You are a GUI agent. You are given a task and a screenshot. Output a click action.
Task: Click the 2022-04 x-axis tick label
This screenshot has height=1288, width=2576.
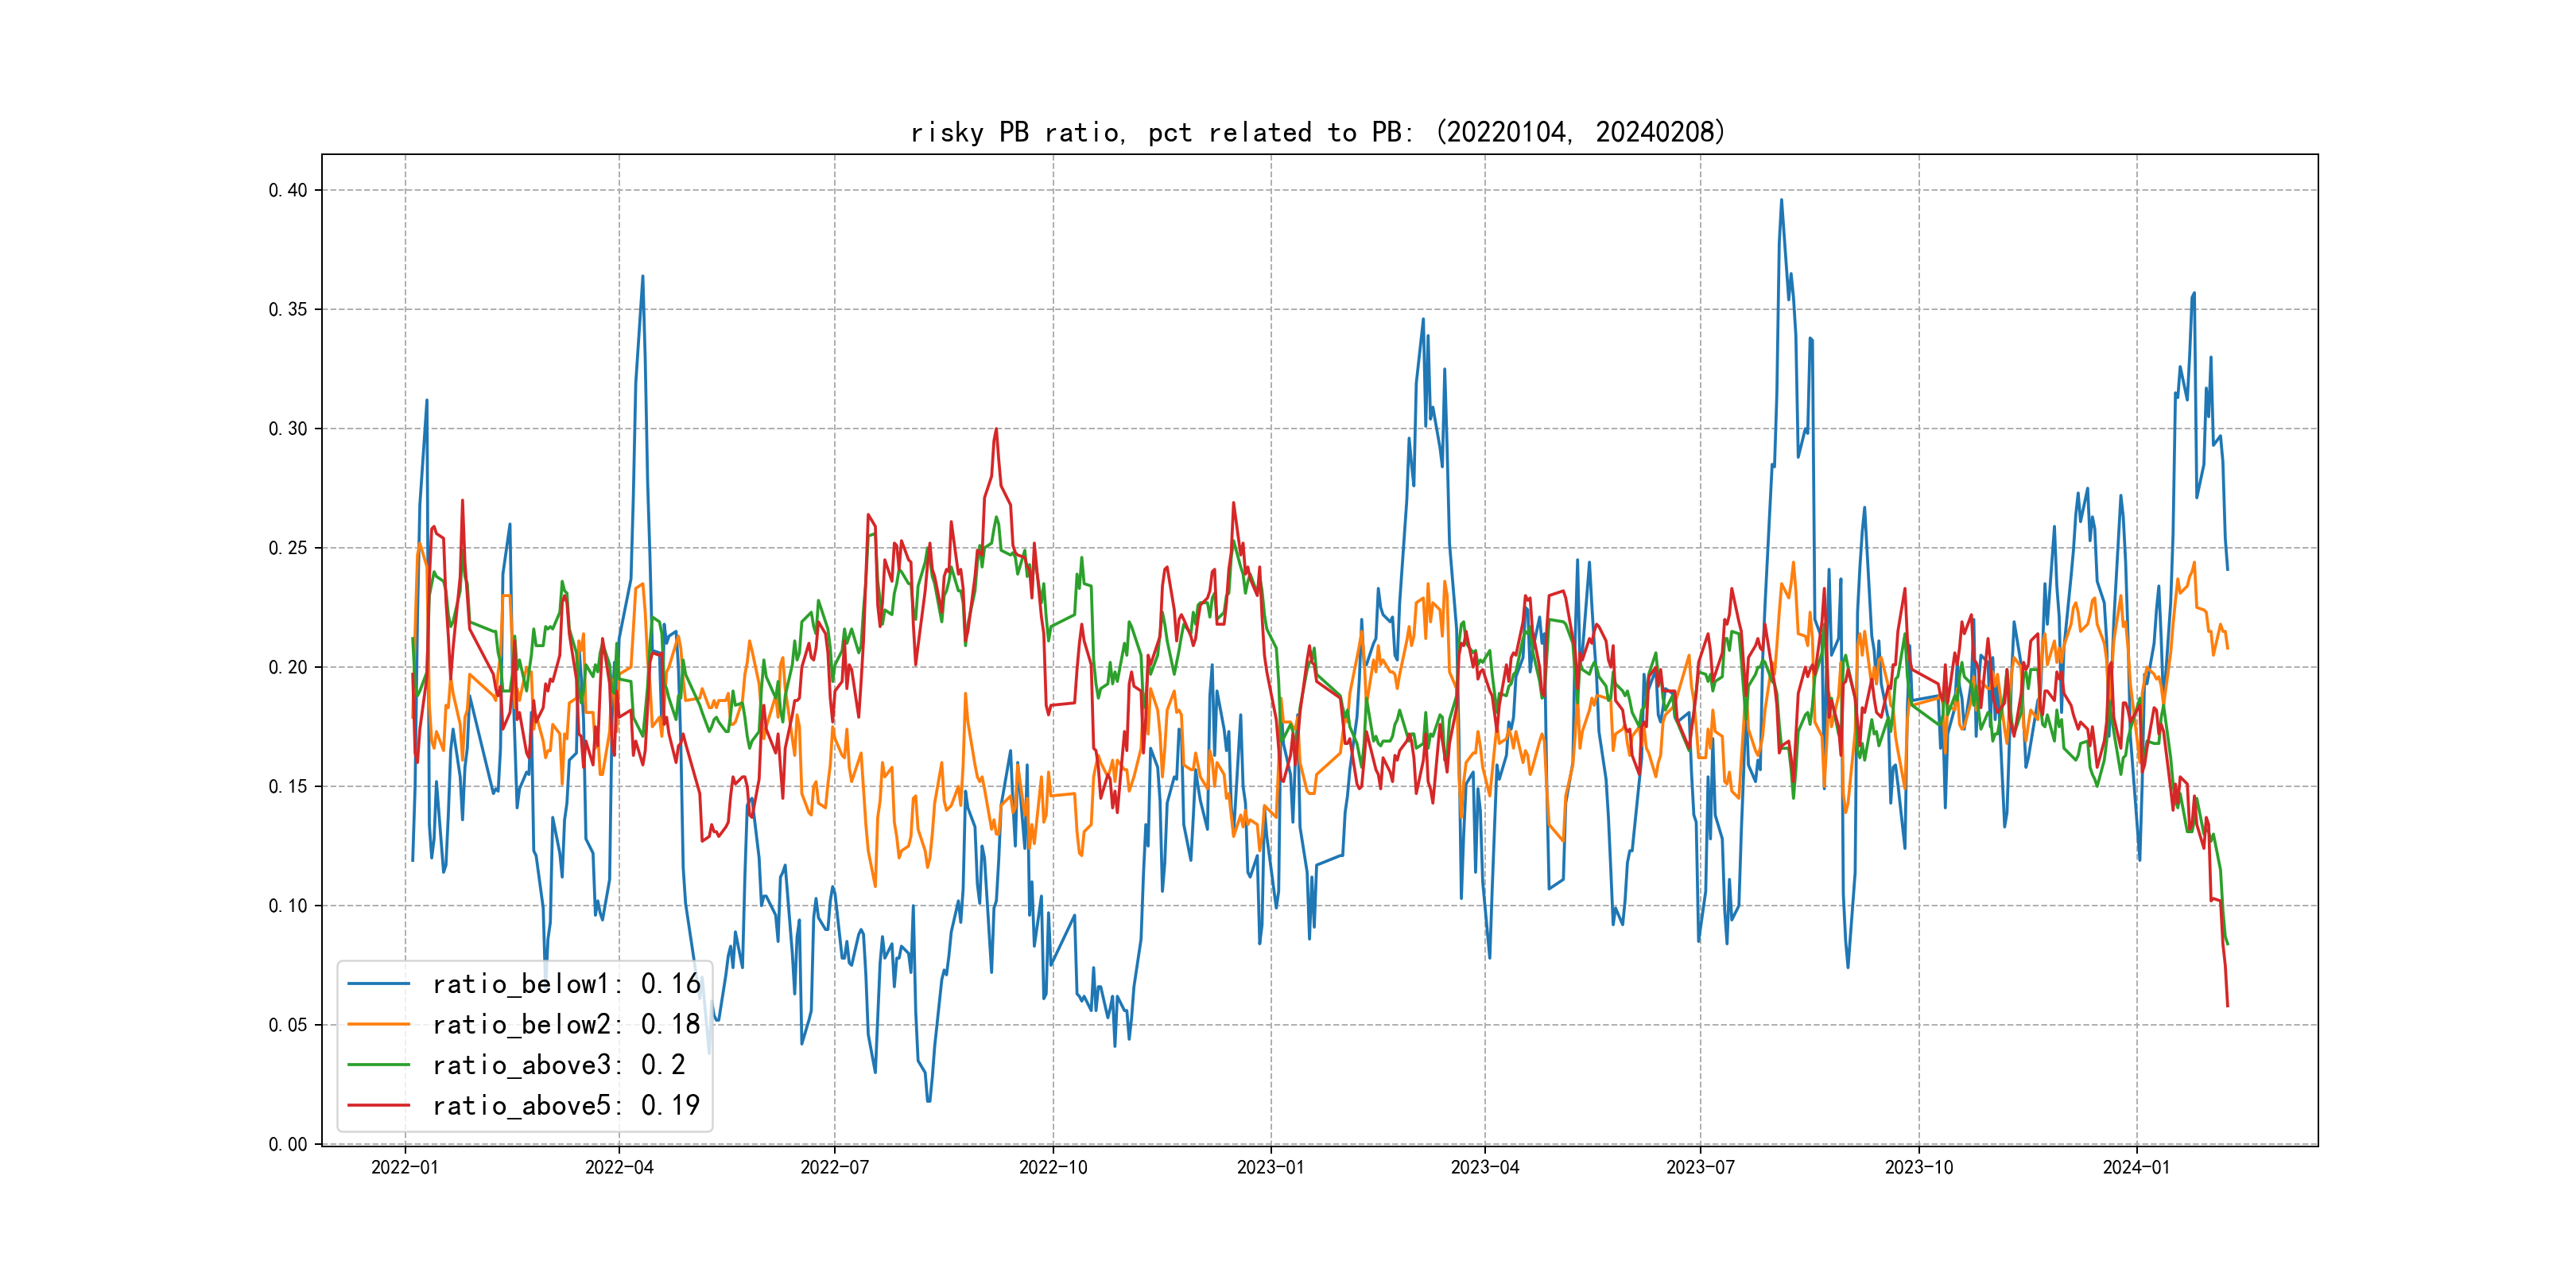[x=619, y=1167]
